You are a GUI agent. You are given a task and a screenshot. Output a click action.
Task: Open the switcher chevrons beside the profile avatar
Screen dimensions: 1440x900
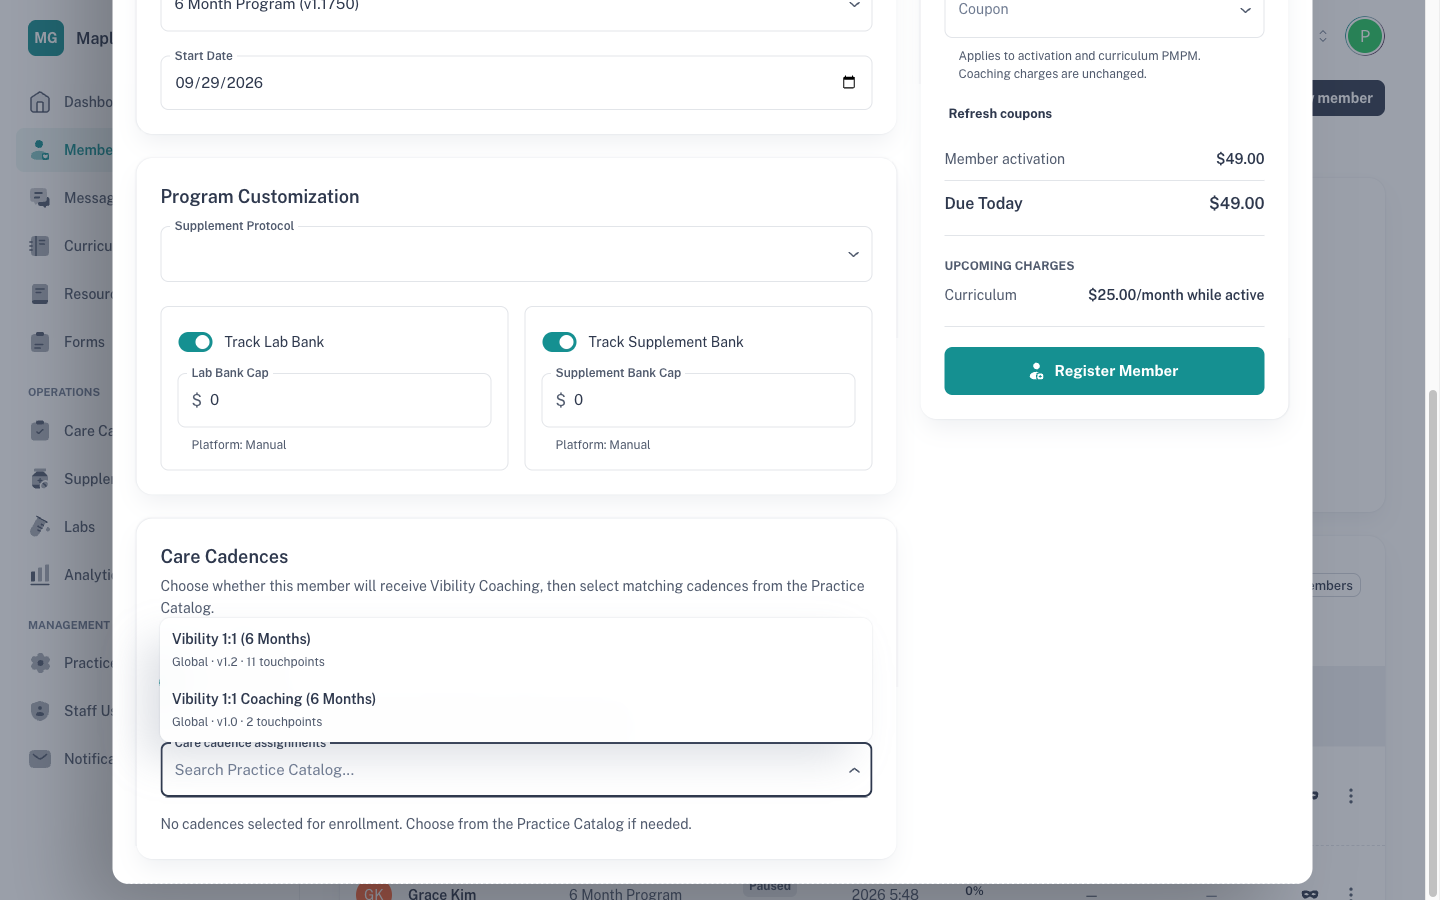tap(1323, 36)
